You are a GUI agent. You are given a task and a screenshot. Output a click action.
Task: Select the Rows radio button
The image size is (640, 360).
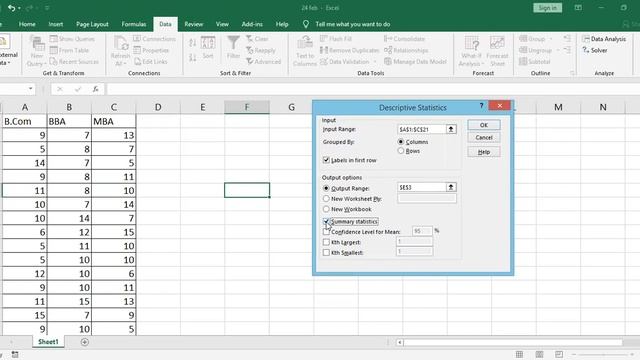tap(401, 151)
